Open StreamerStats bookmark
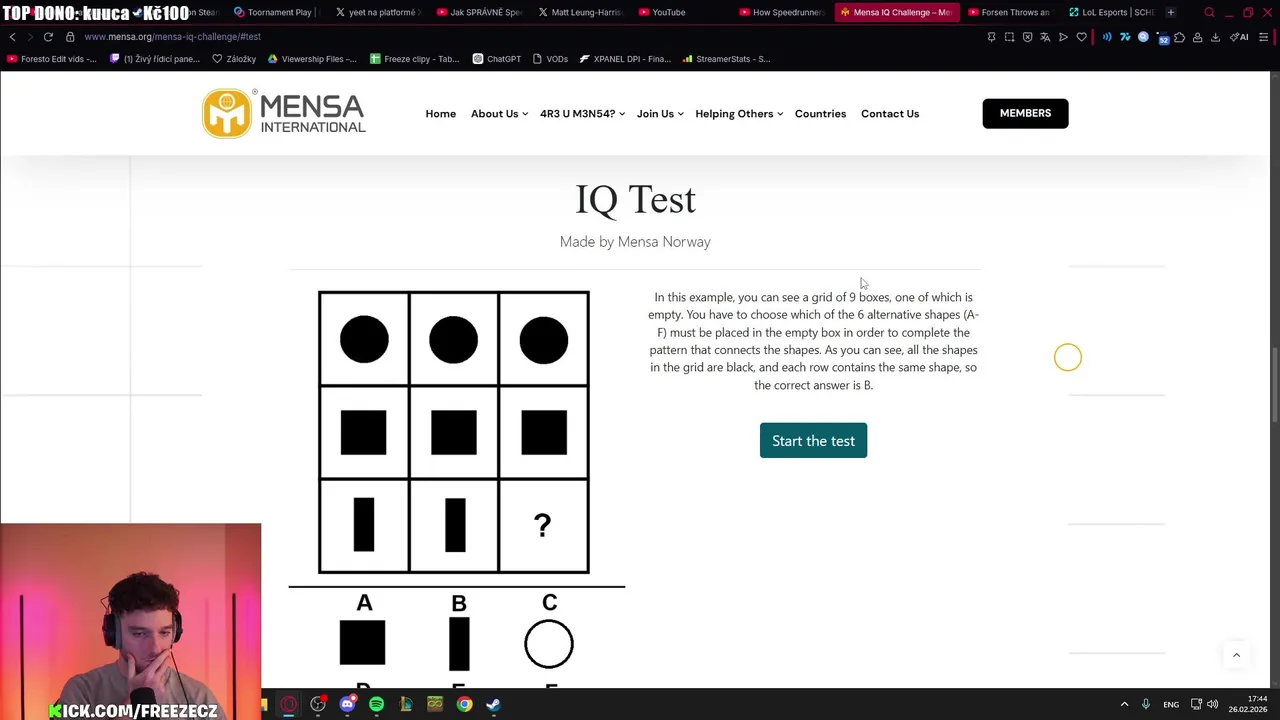The width and height of the screenshot is (1280, 720). pyautogui.click(x=726, y=59)
